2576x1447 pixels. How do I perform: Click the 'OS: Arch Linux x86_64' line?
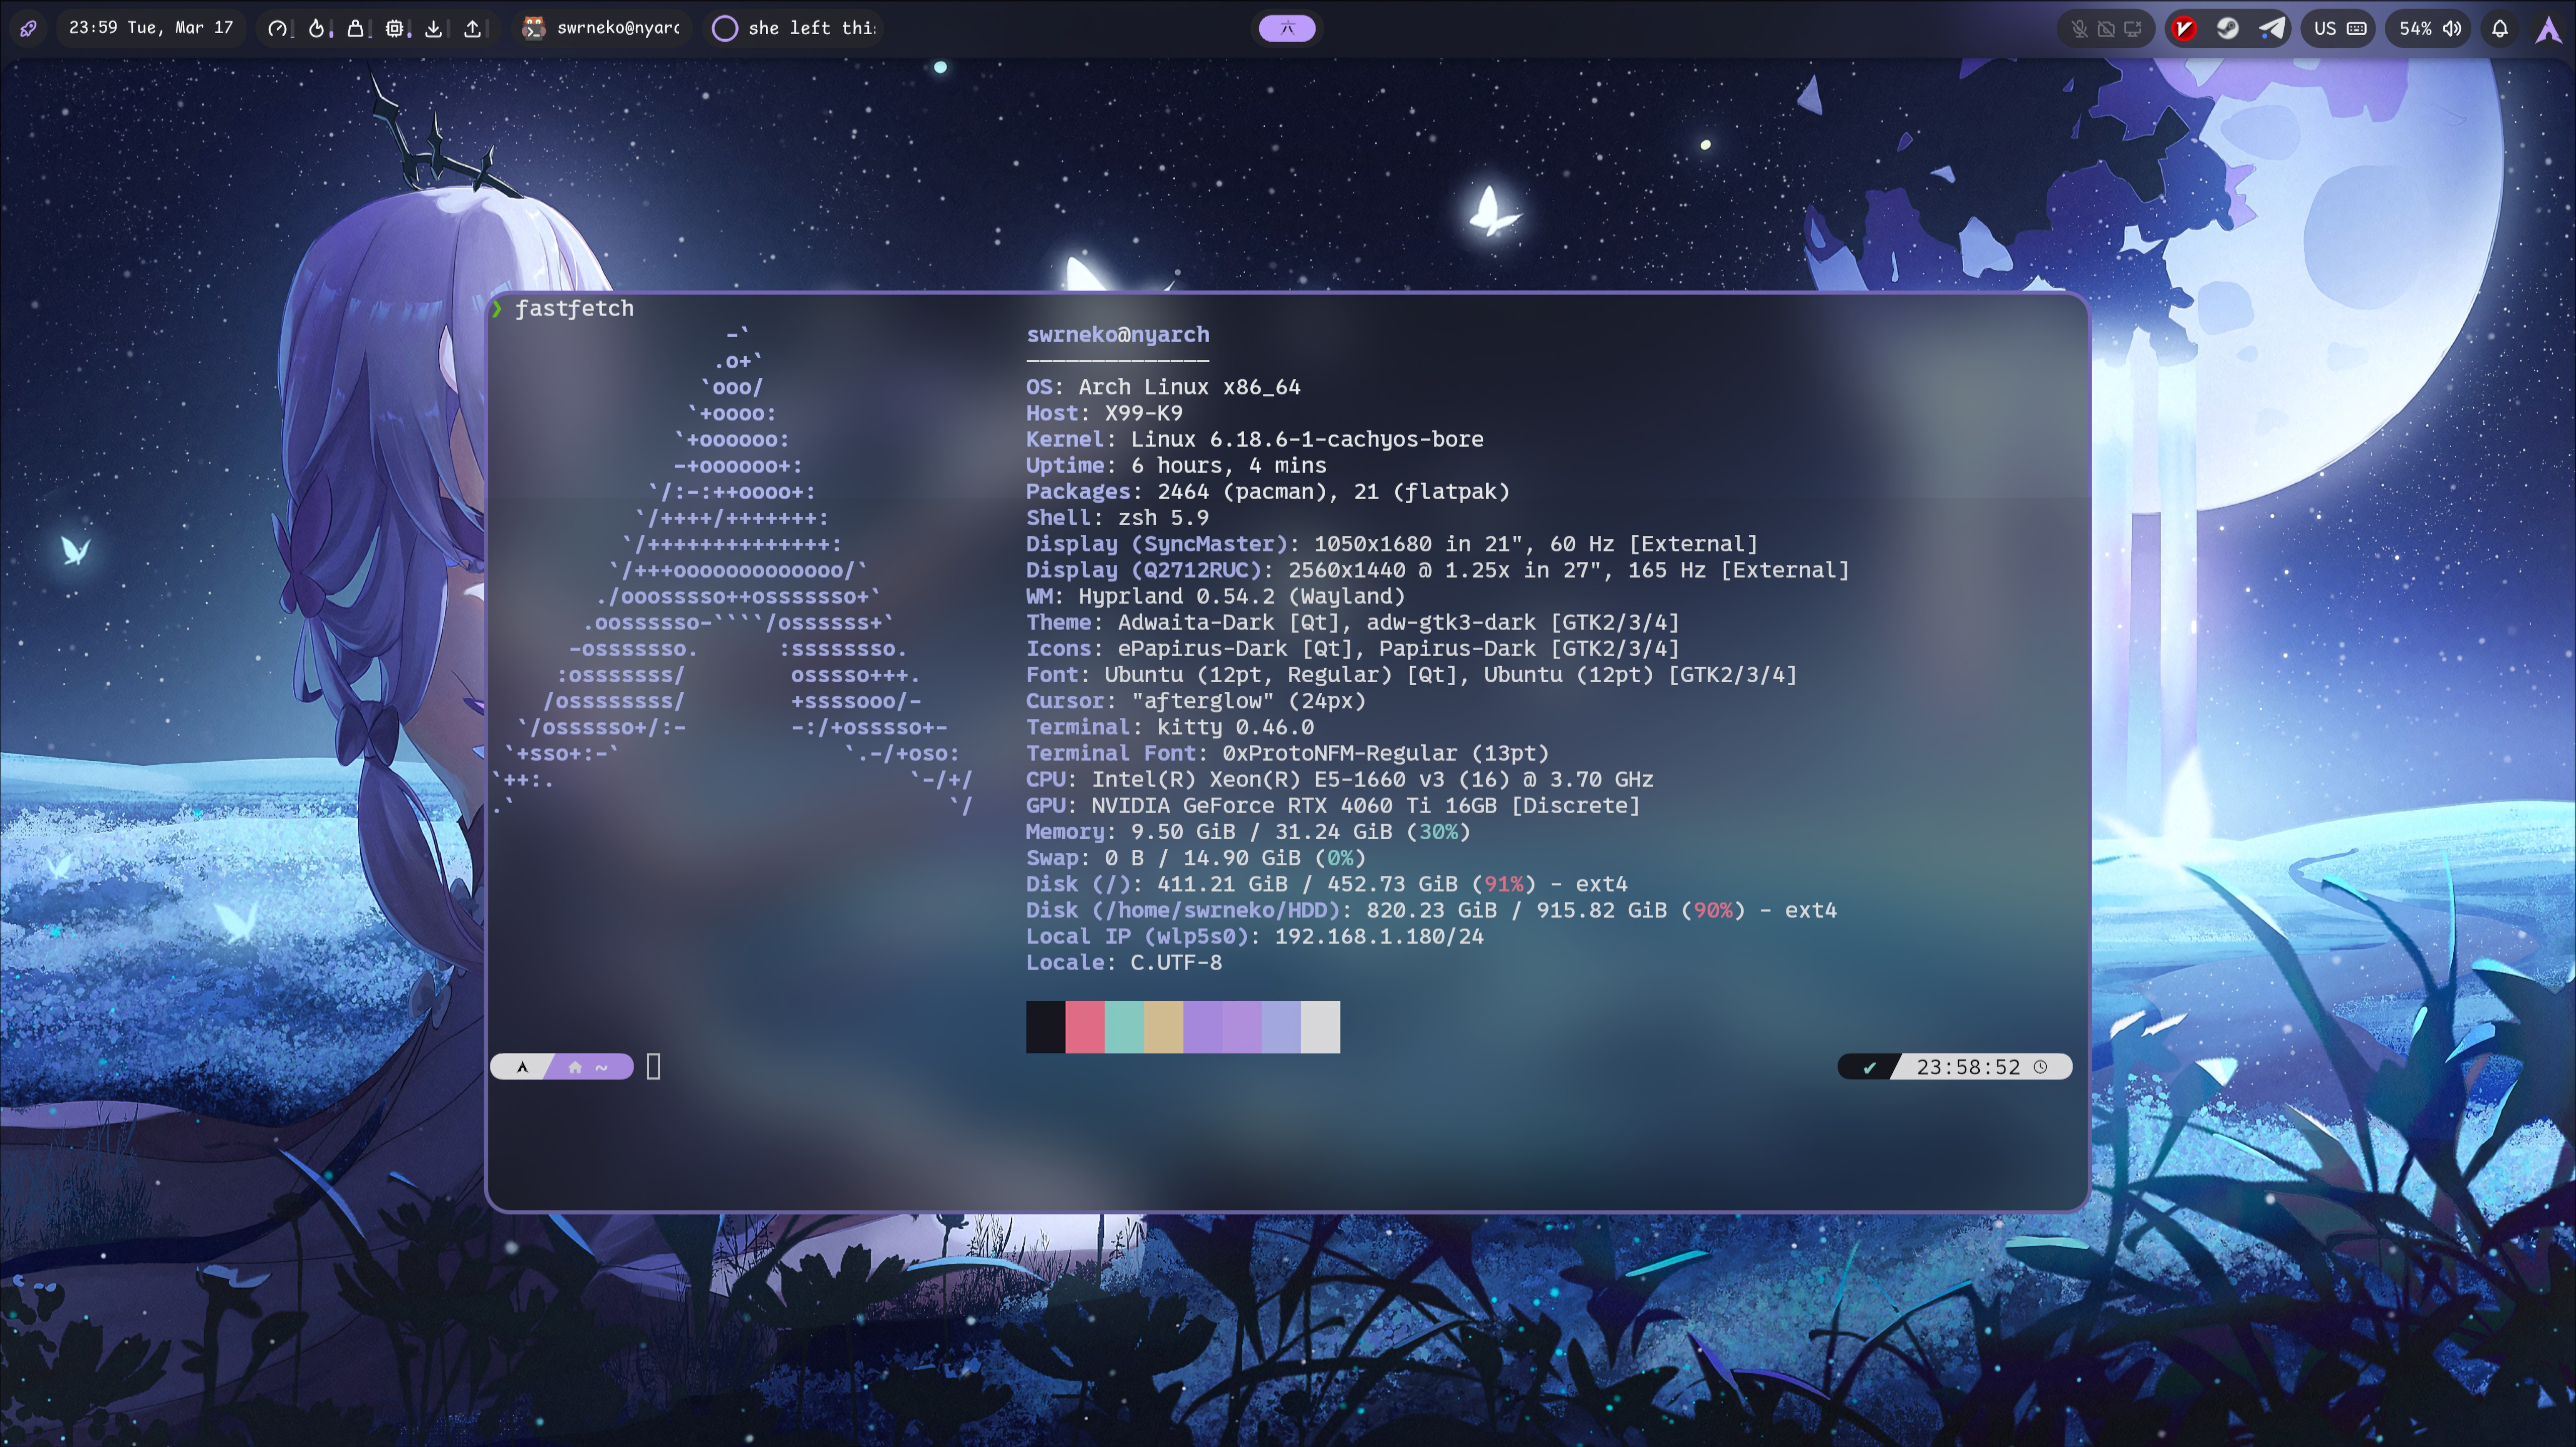[x=1163, y=387]
